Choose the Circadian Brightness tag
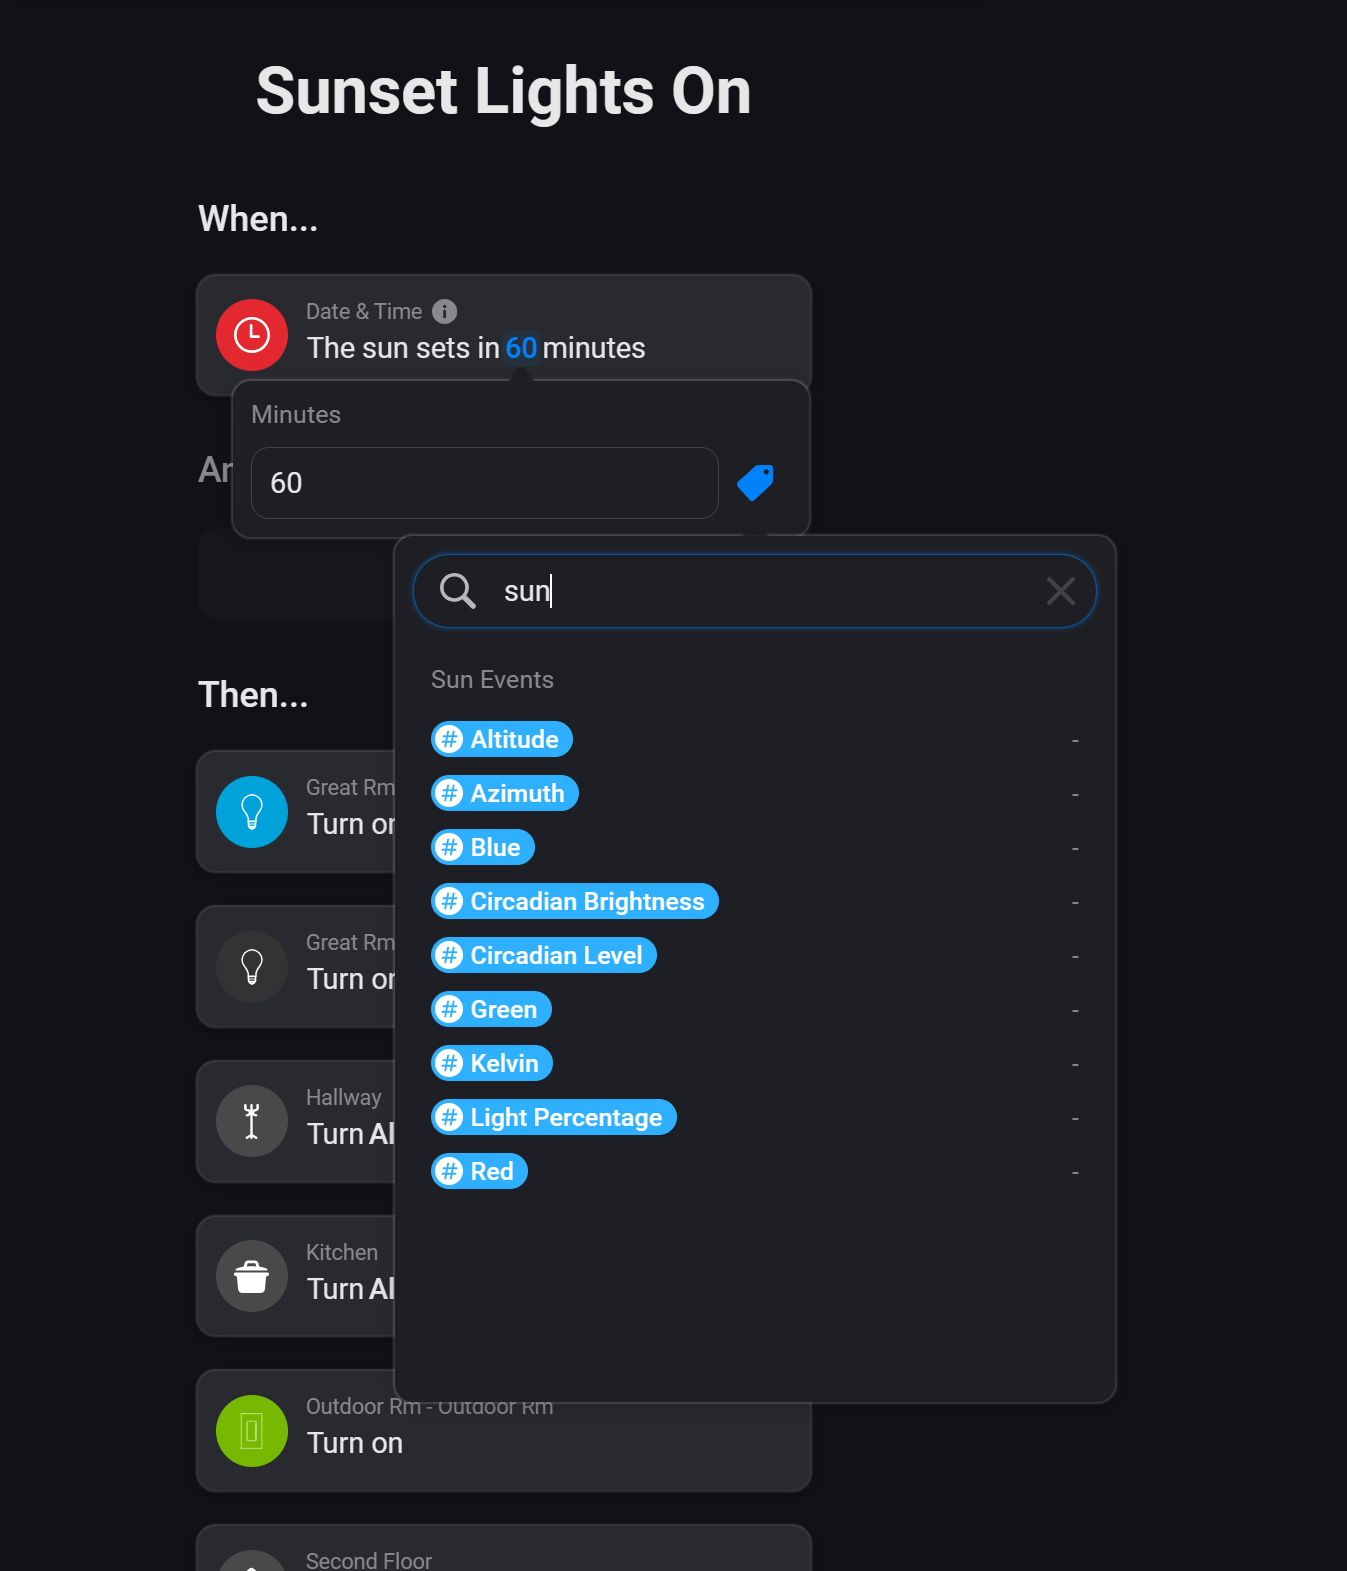 click(575, 901)
